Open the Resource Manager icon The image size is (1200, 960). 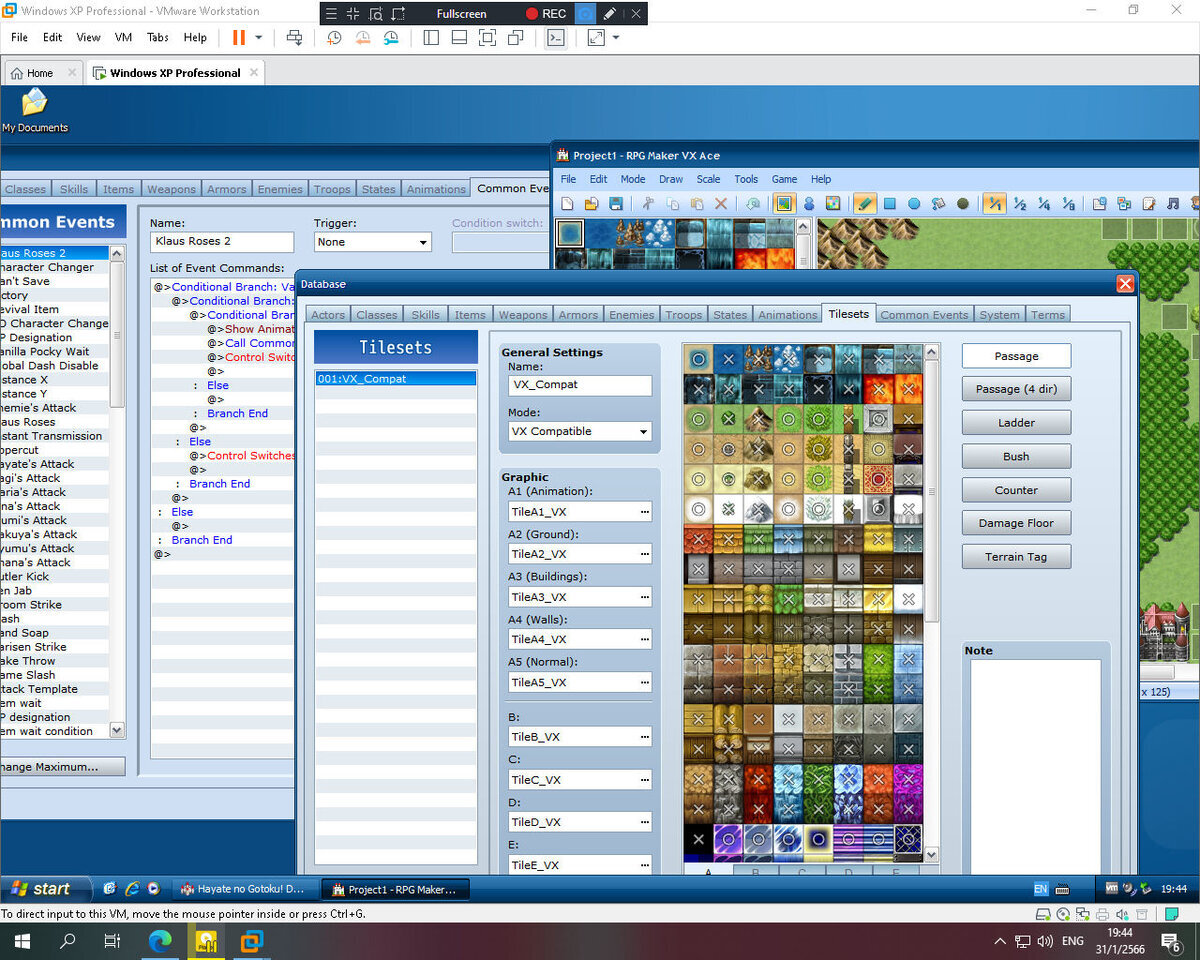point(1123,203)
